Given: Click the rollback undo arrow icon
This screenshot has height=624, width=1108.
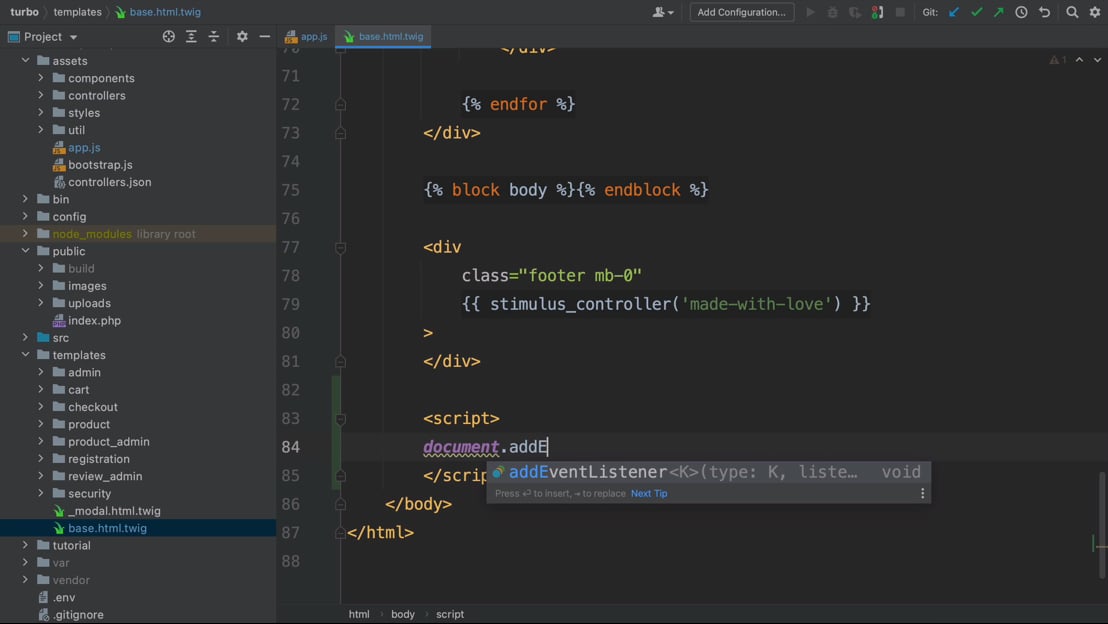Looking at the screenshot, I should 1045,12.
